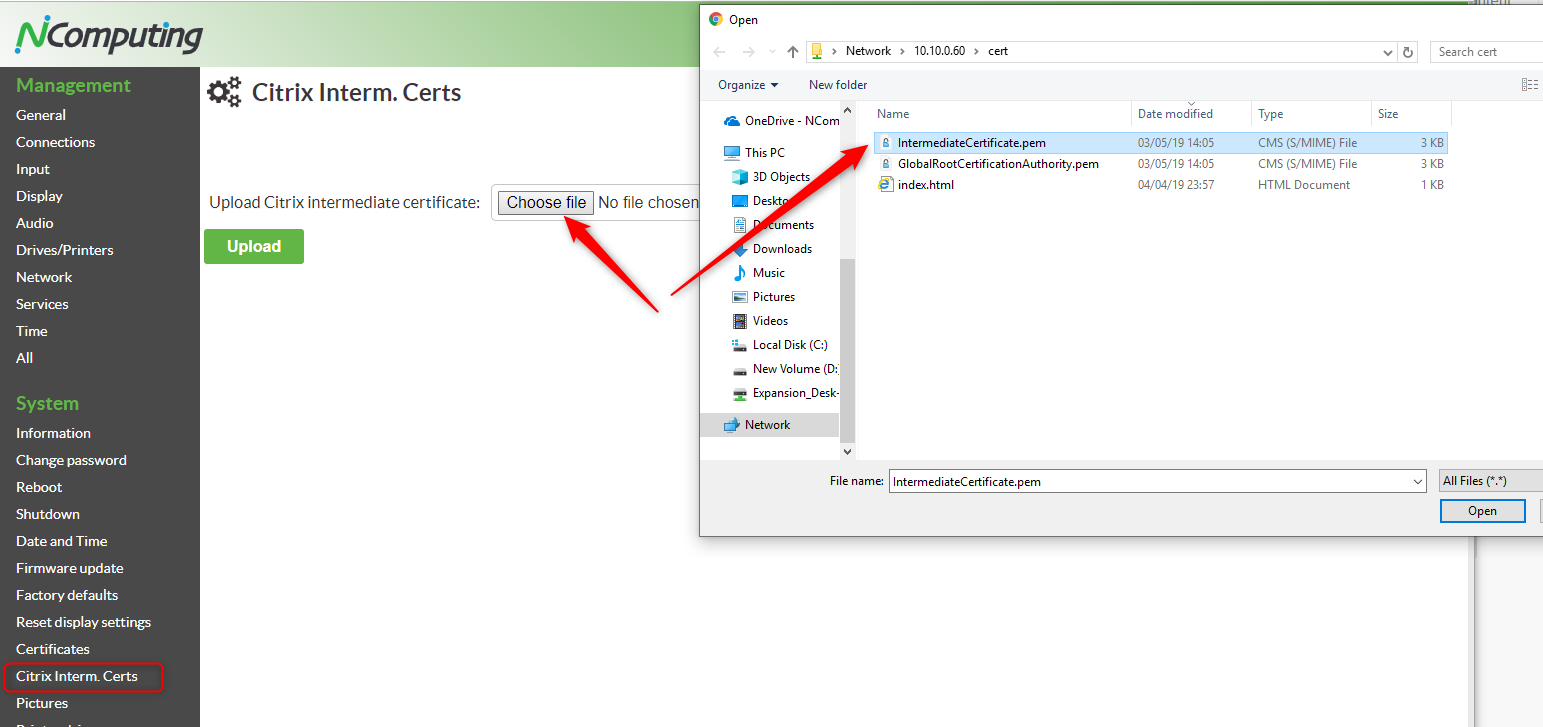The height and width of the screenshot is (727, 1543).
Task: Open Time settings in sidebar
Action: coord(32,331)
